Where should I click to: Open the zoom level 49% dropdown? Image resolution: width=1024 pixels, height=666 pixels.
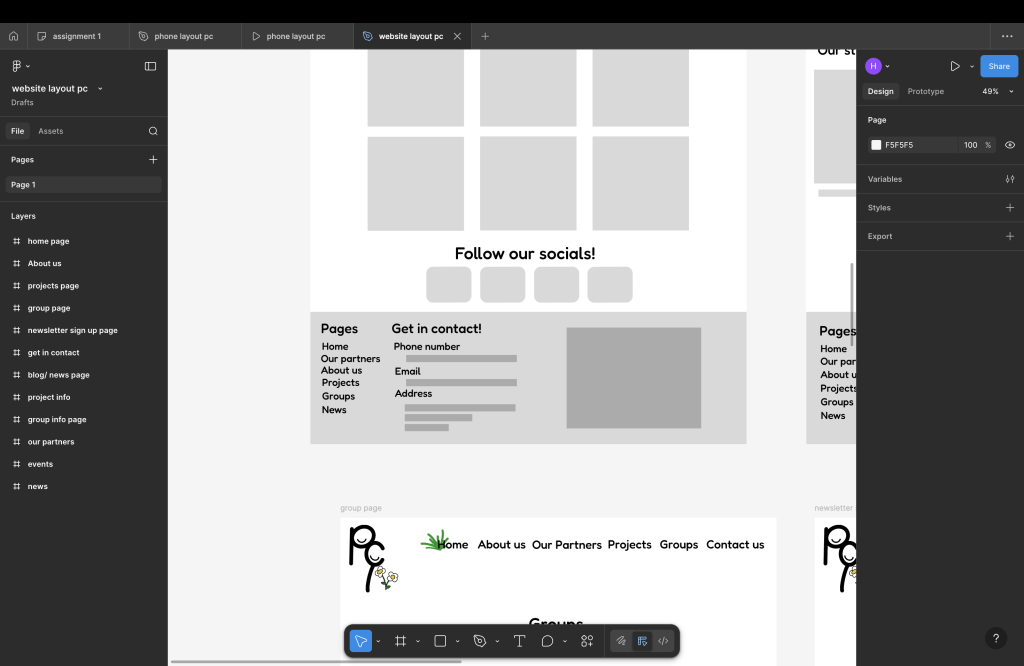click(x=995, y=91)
